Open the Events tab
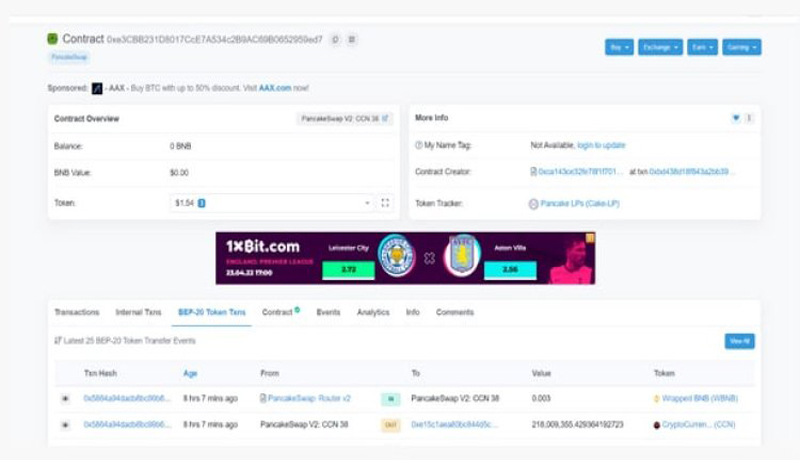Screen dimensions: 800x460 click(x=328, y=312)
